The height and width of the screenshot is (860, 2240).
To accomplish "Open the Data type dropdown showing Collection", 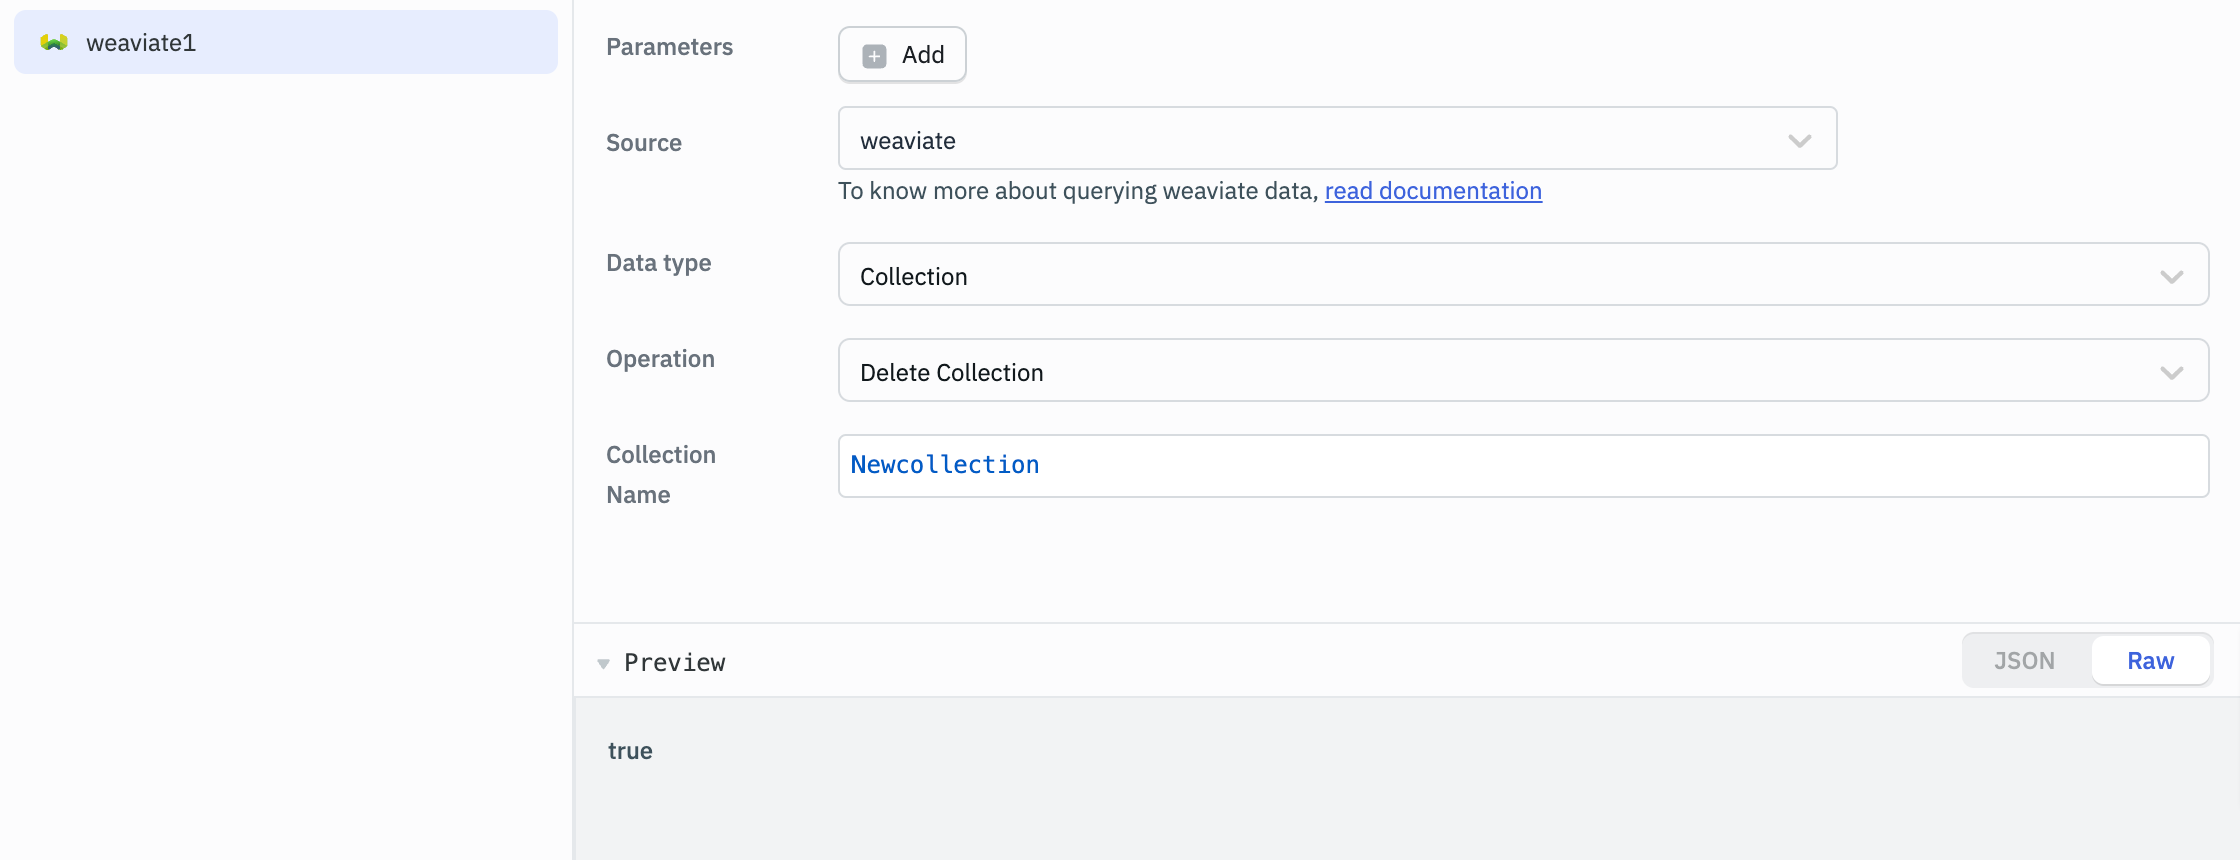I will (1523, 275).
